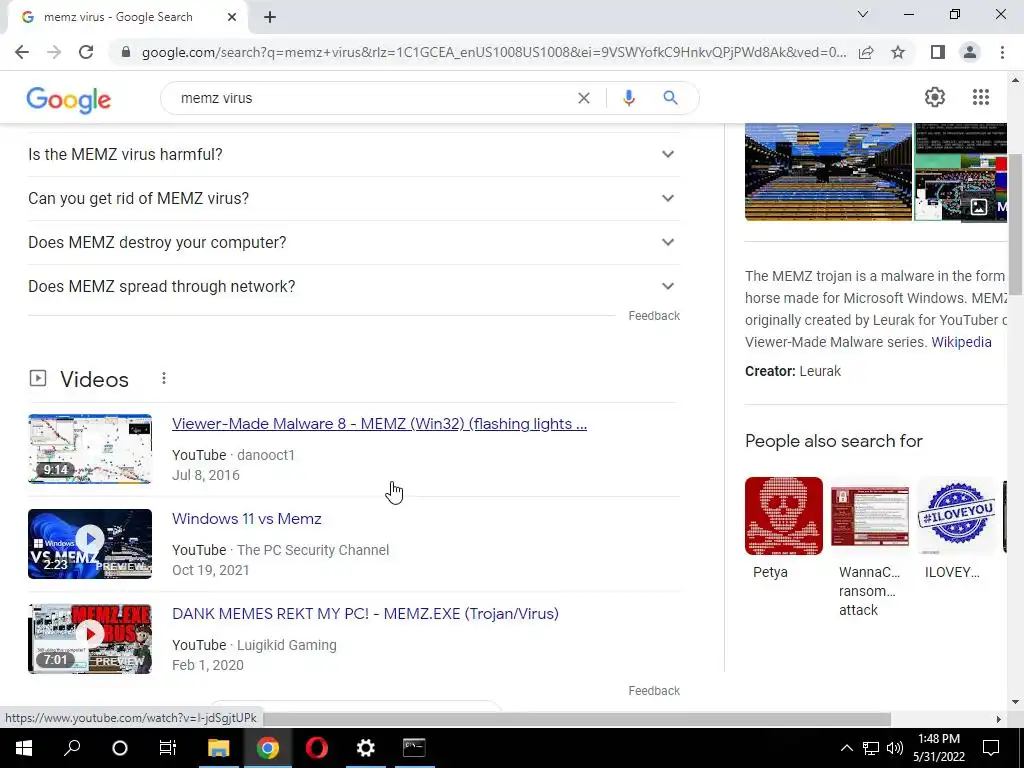This screenshot has width=1024, height=768.
Task: Open volume control in system tray
Action: (x=895, y=748)
